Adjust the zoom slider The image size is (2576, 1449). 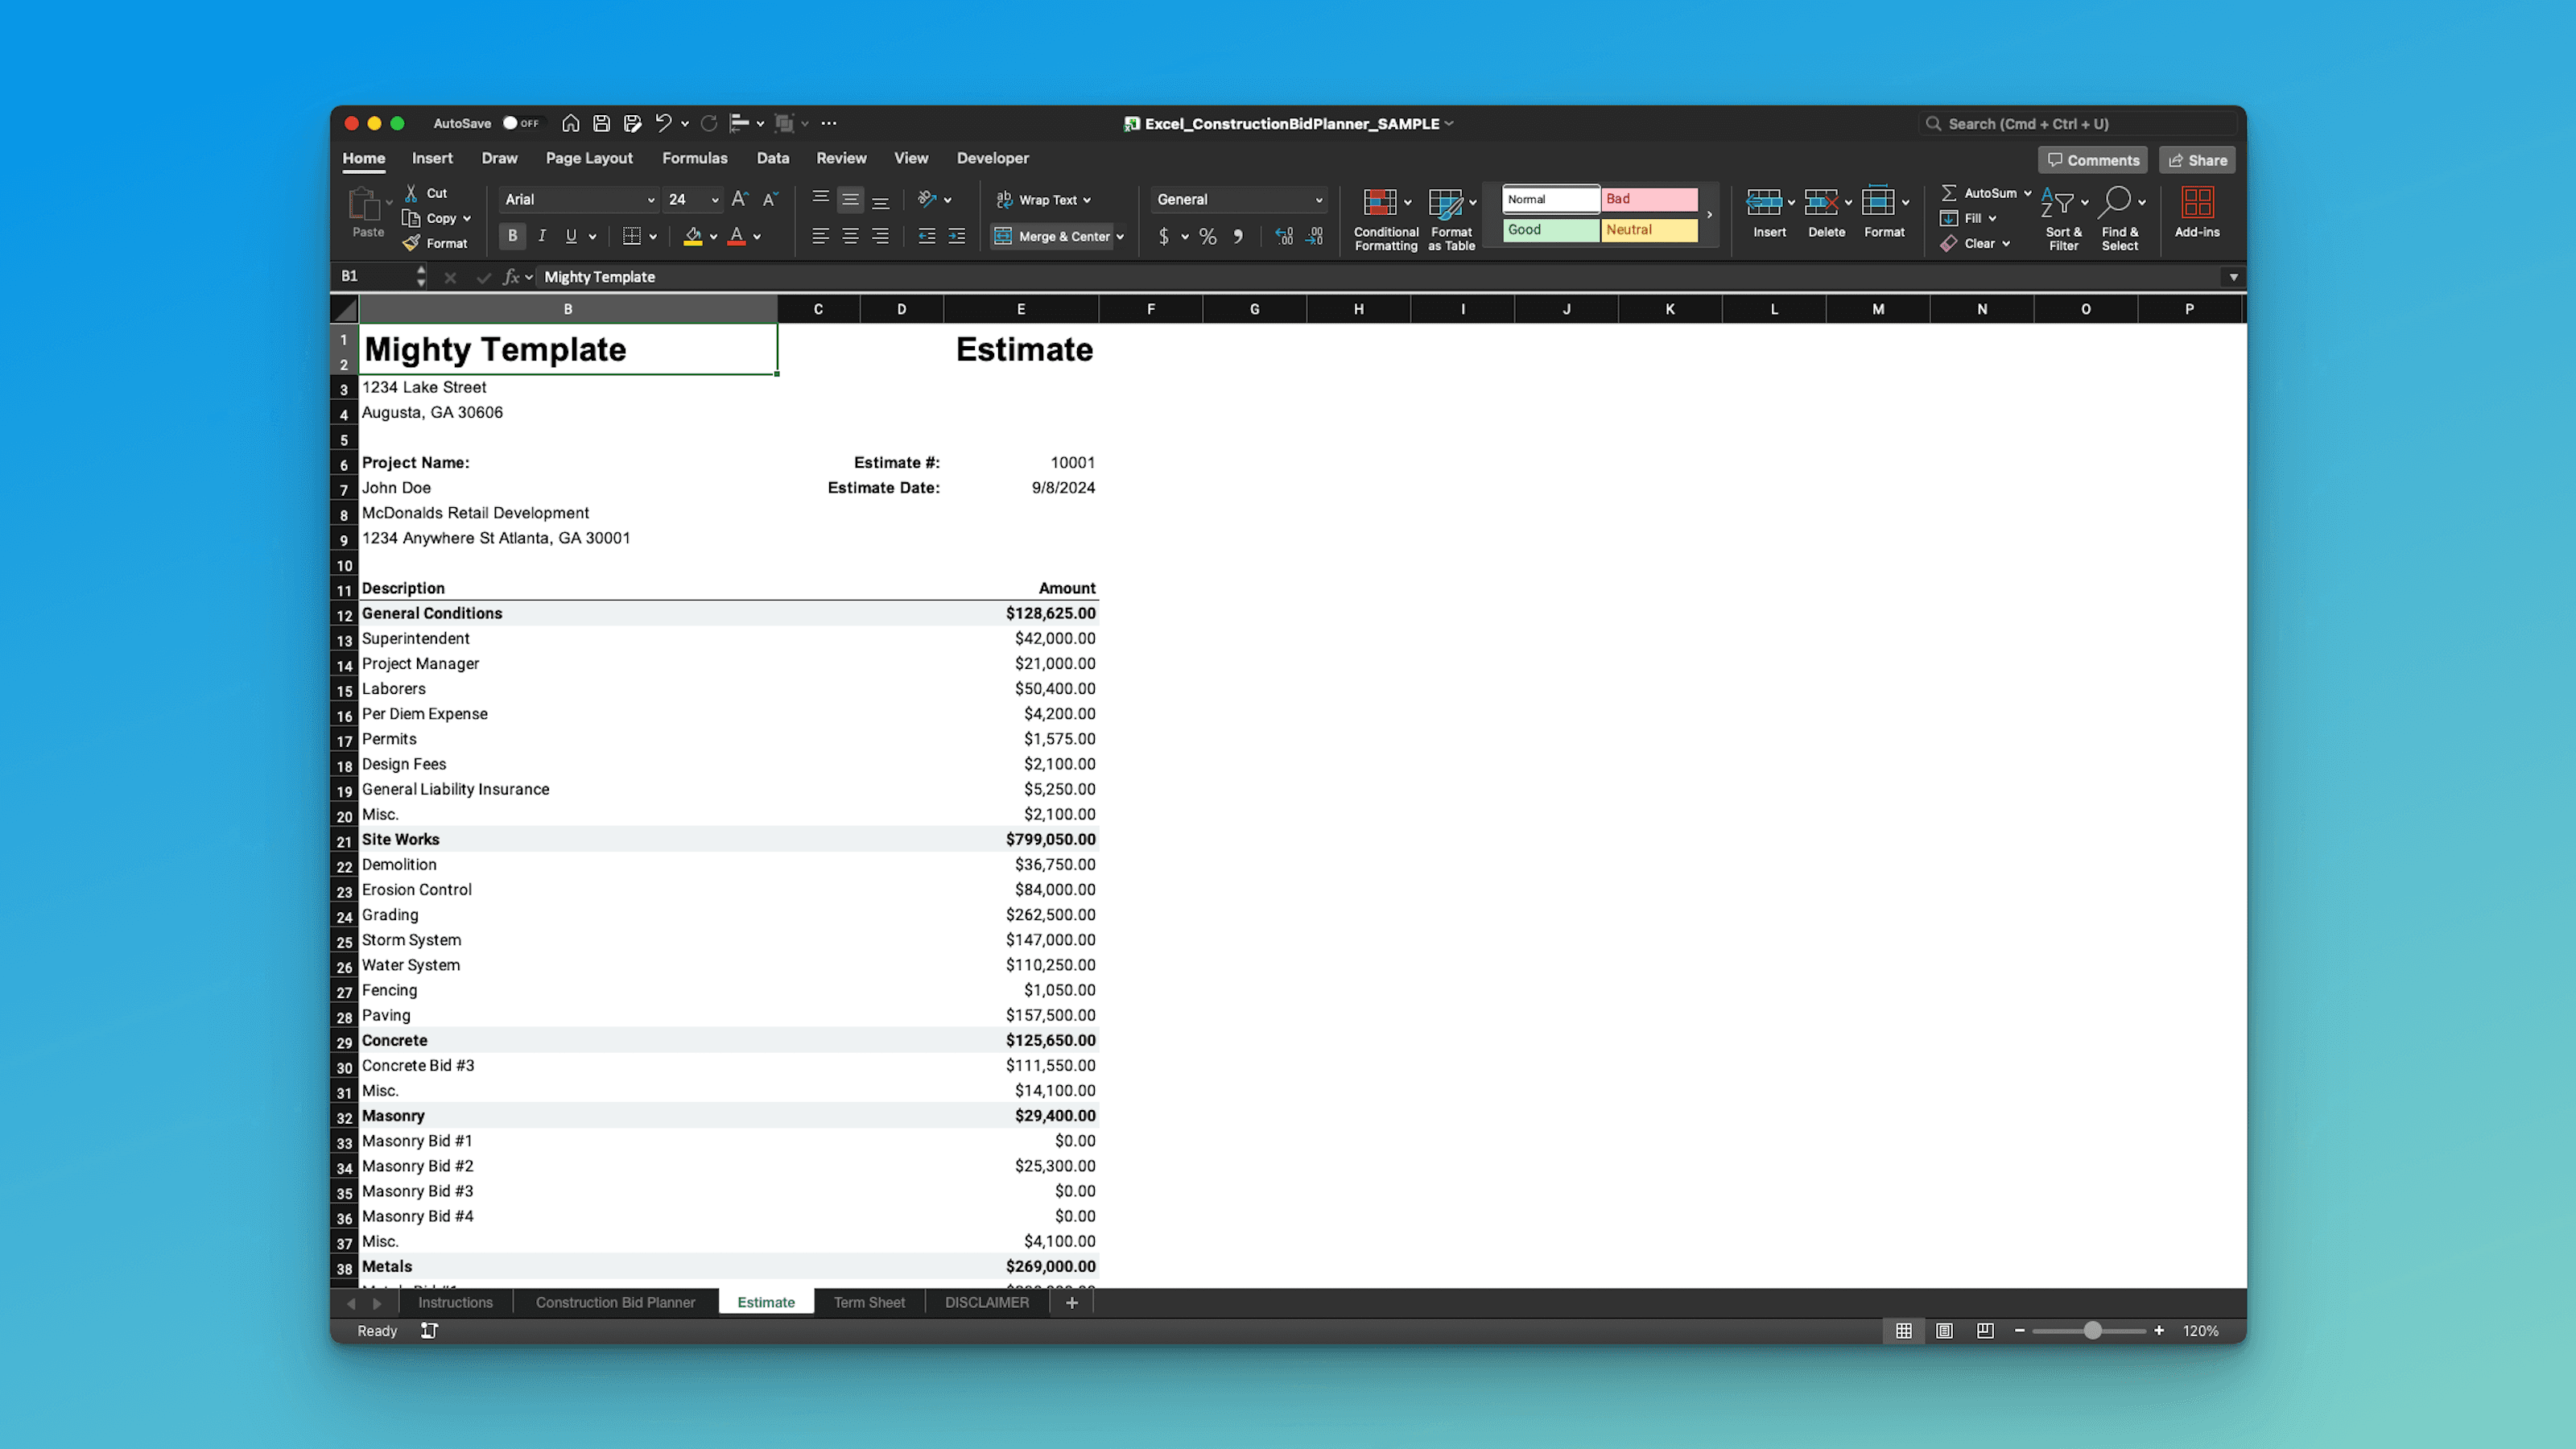(x=2091, y=1331)
